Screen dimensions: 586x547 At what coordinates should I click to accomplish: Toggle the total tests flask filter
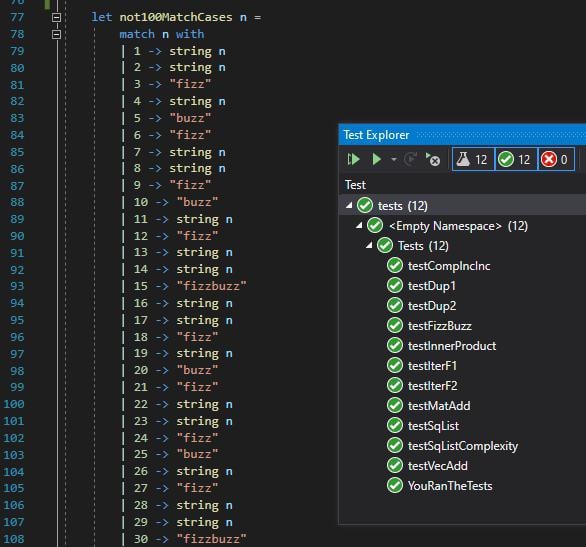click(473, 160)
